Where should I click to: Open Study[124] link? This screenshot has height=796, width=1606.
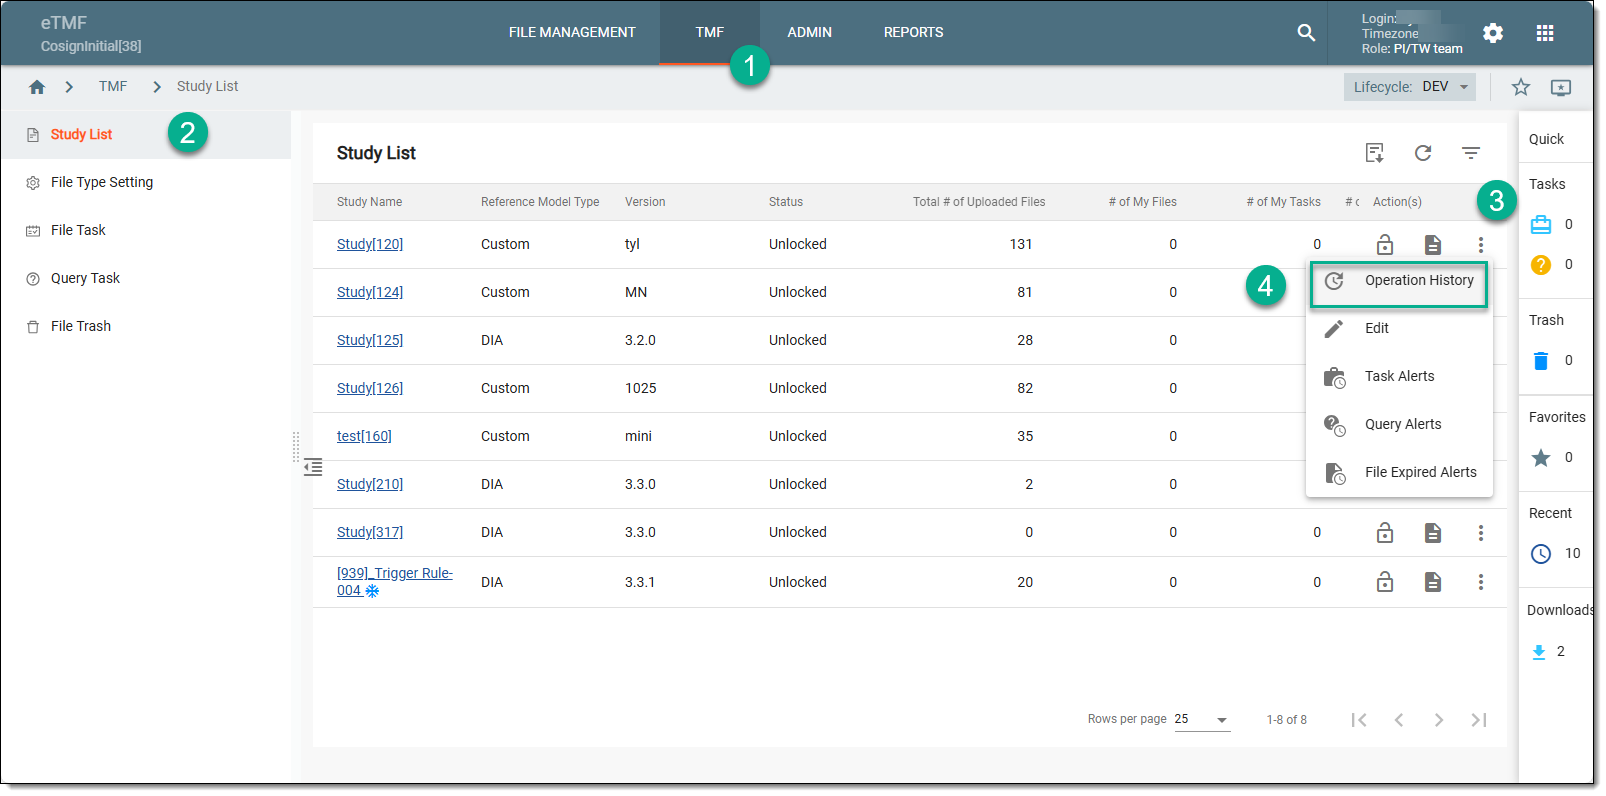(x=370, y=292)
